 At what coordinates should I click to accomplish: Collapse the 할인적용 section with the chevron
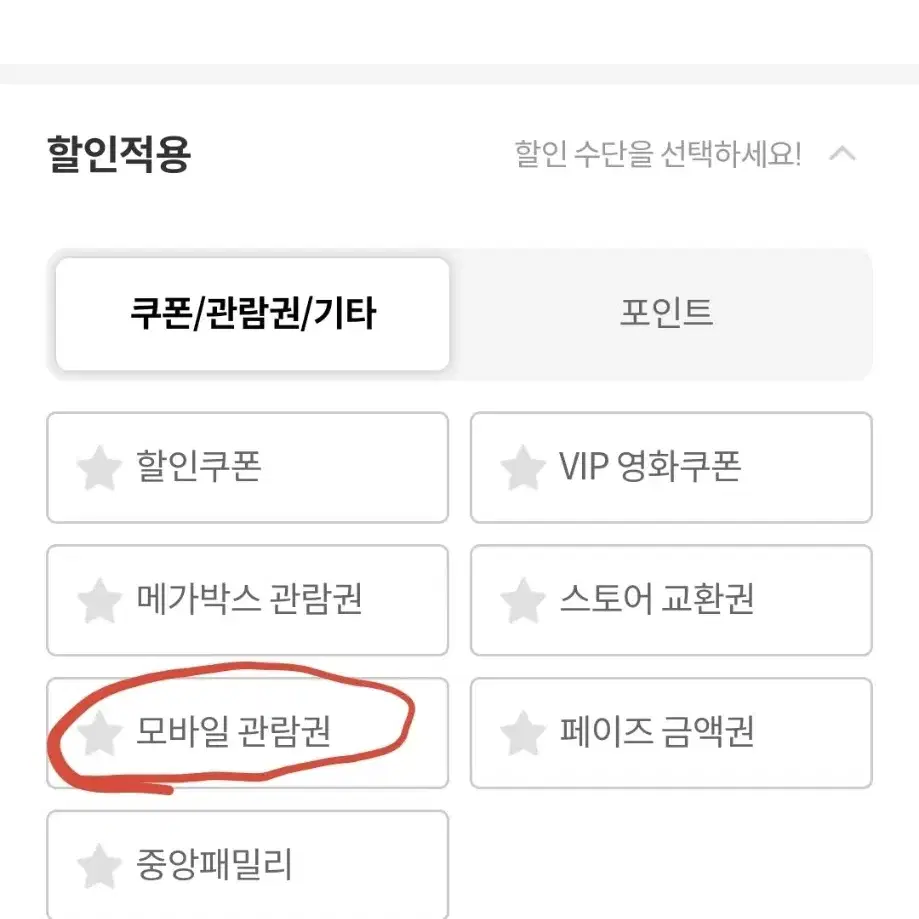click(x=842, y=154)
